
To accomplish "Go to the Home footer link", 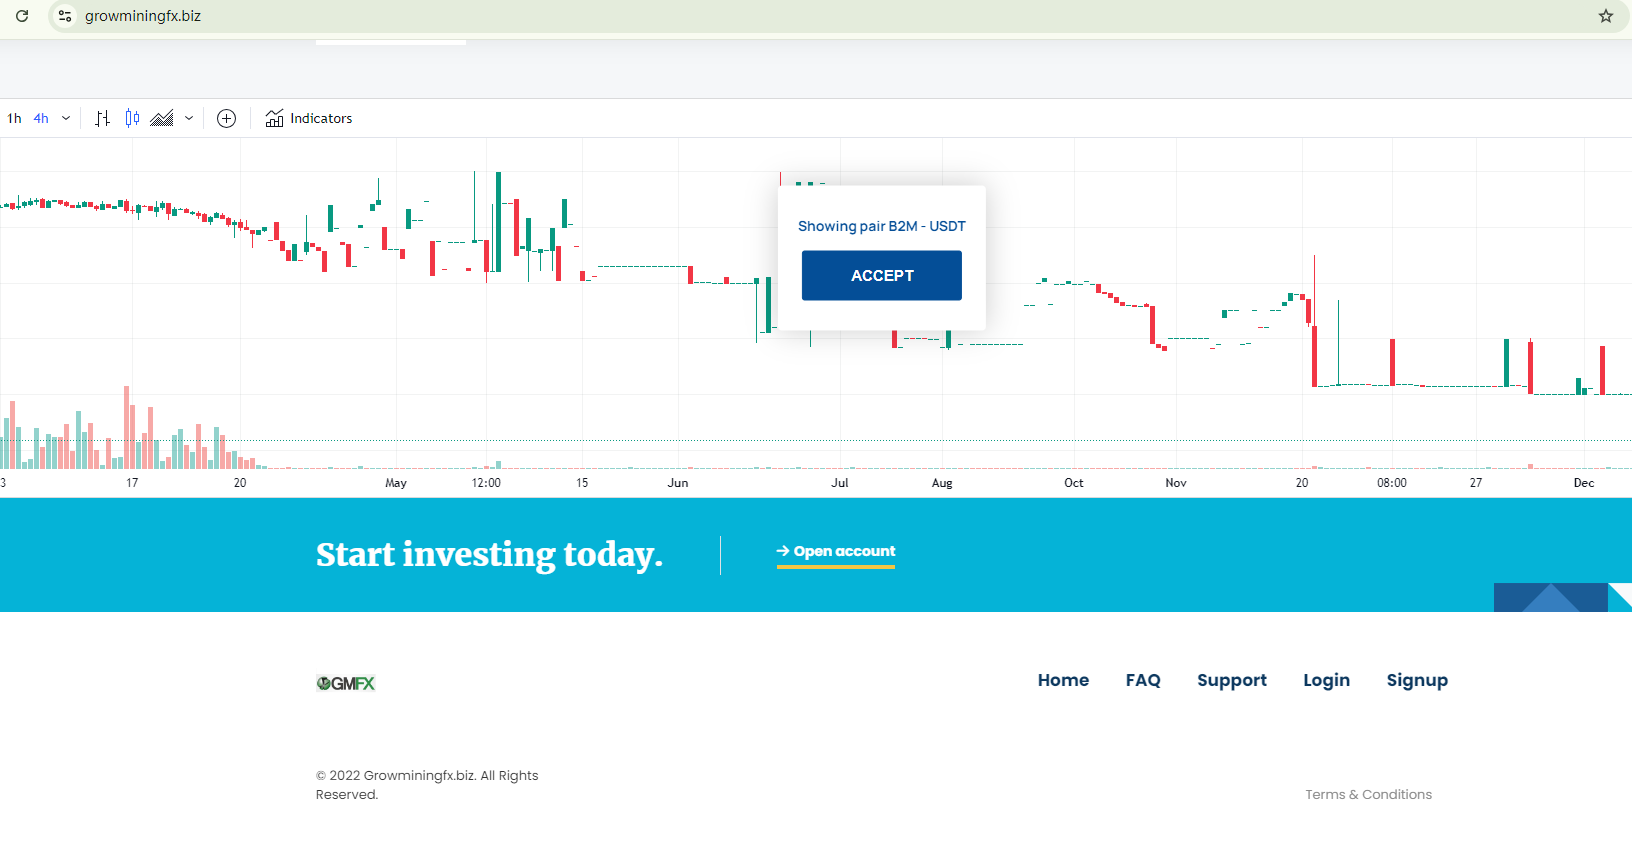I will point(1063,680).
